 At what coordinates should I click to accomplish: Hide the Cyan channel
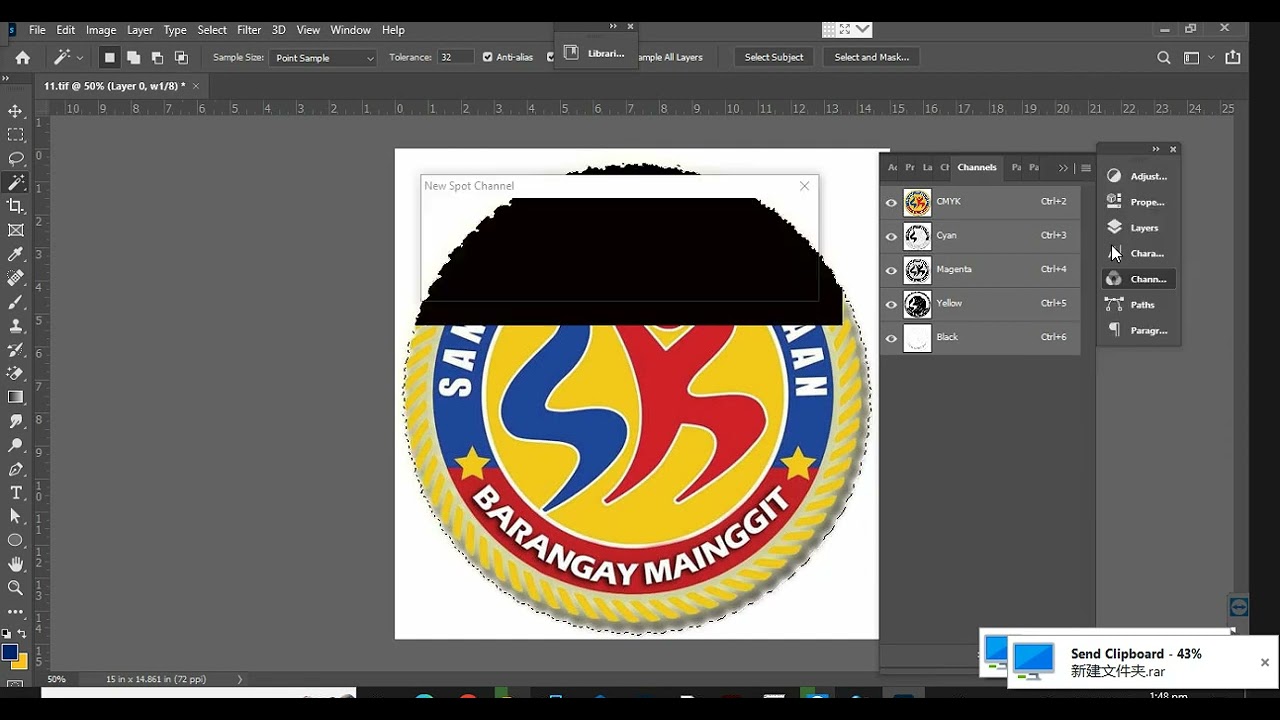point(891,236)
